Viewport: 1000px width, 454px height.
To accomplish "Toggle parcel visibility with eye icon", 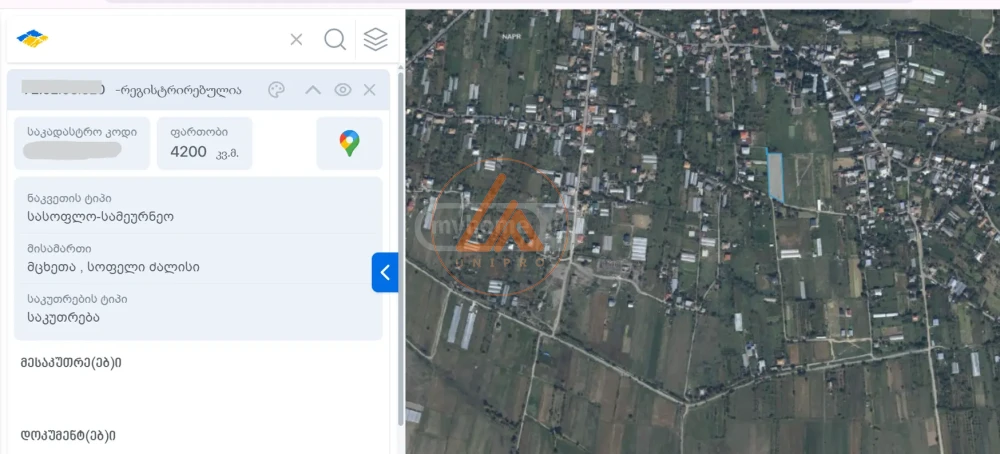I will [x=343, y=90].
